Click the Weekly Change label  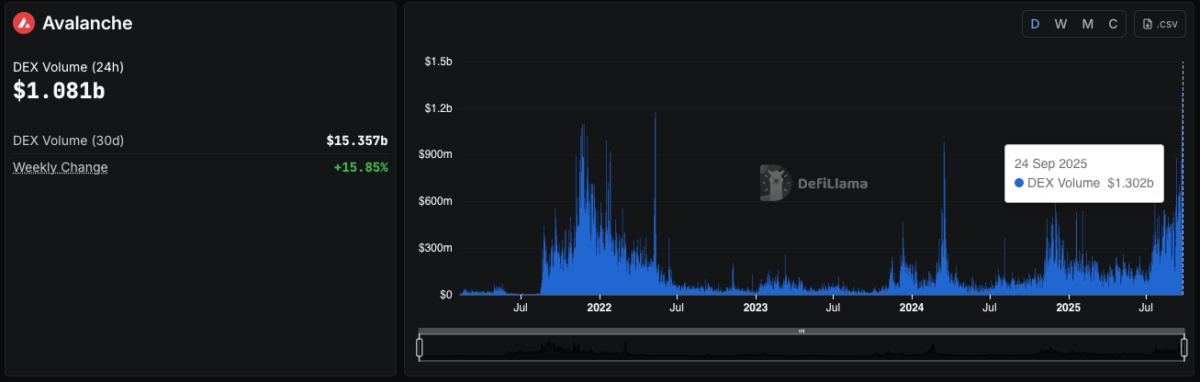(60, 167)
